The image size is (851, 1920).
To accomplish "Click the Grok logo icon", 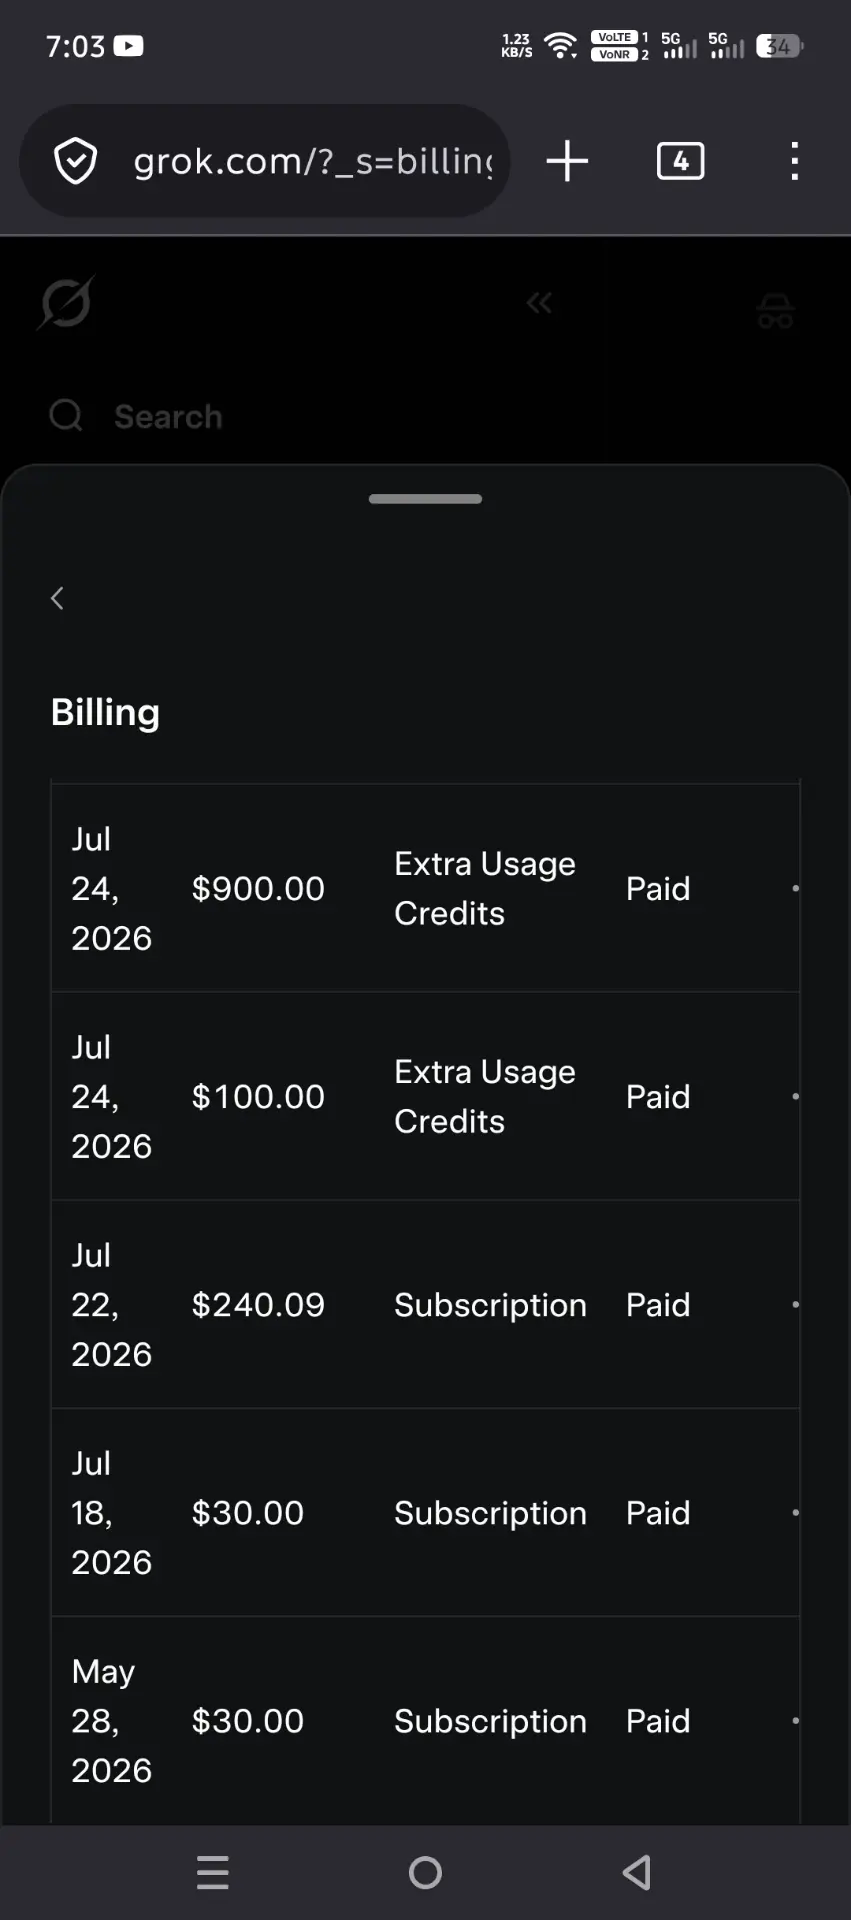I will click(67, 302).
